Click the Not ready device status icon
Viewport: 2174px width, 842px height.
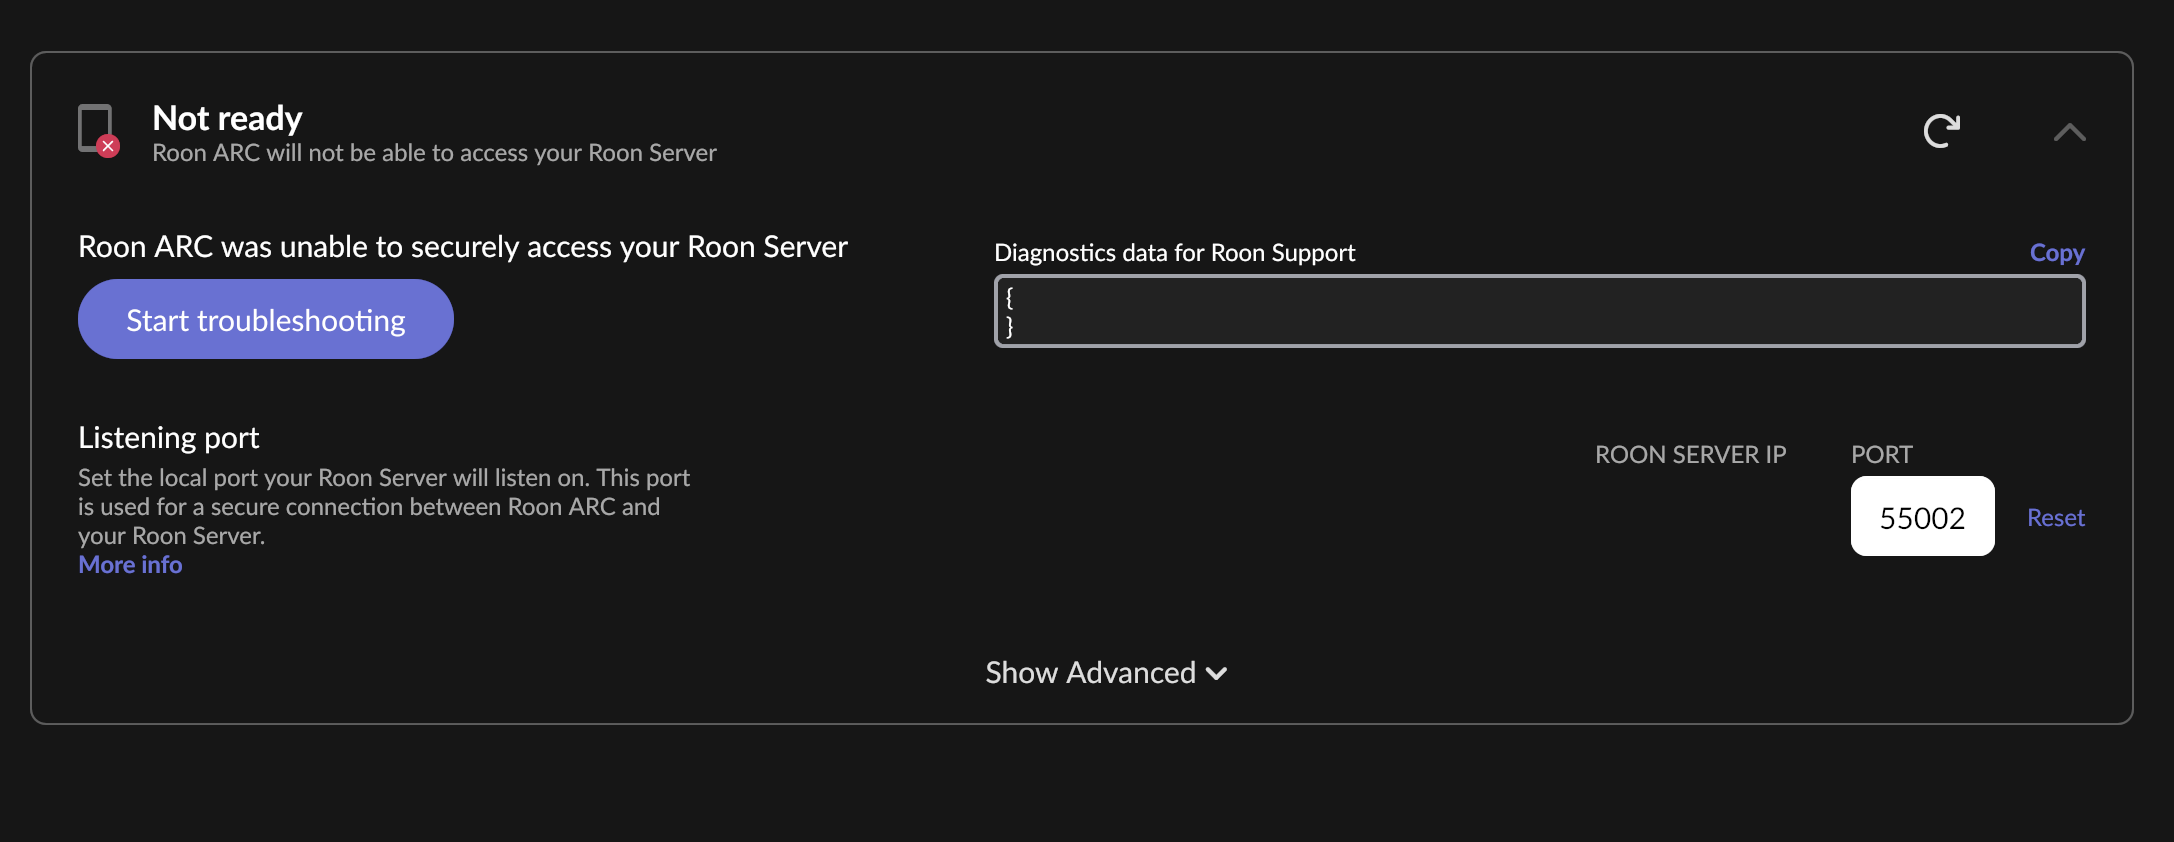pos(98,130)
